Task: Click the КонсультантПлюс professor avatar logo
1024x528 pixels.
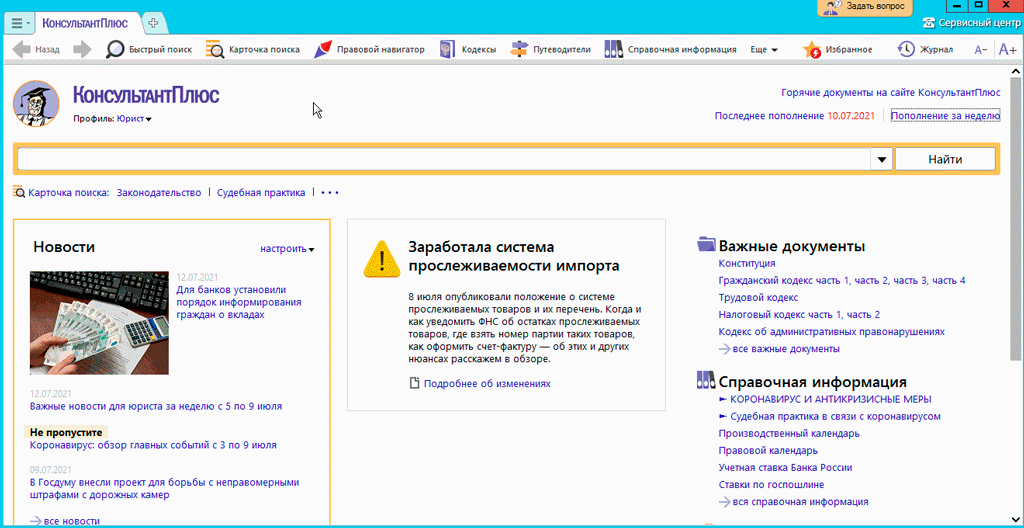Action: (x=36, y=104)
